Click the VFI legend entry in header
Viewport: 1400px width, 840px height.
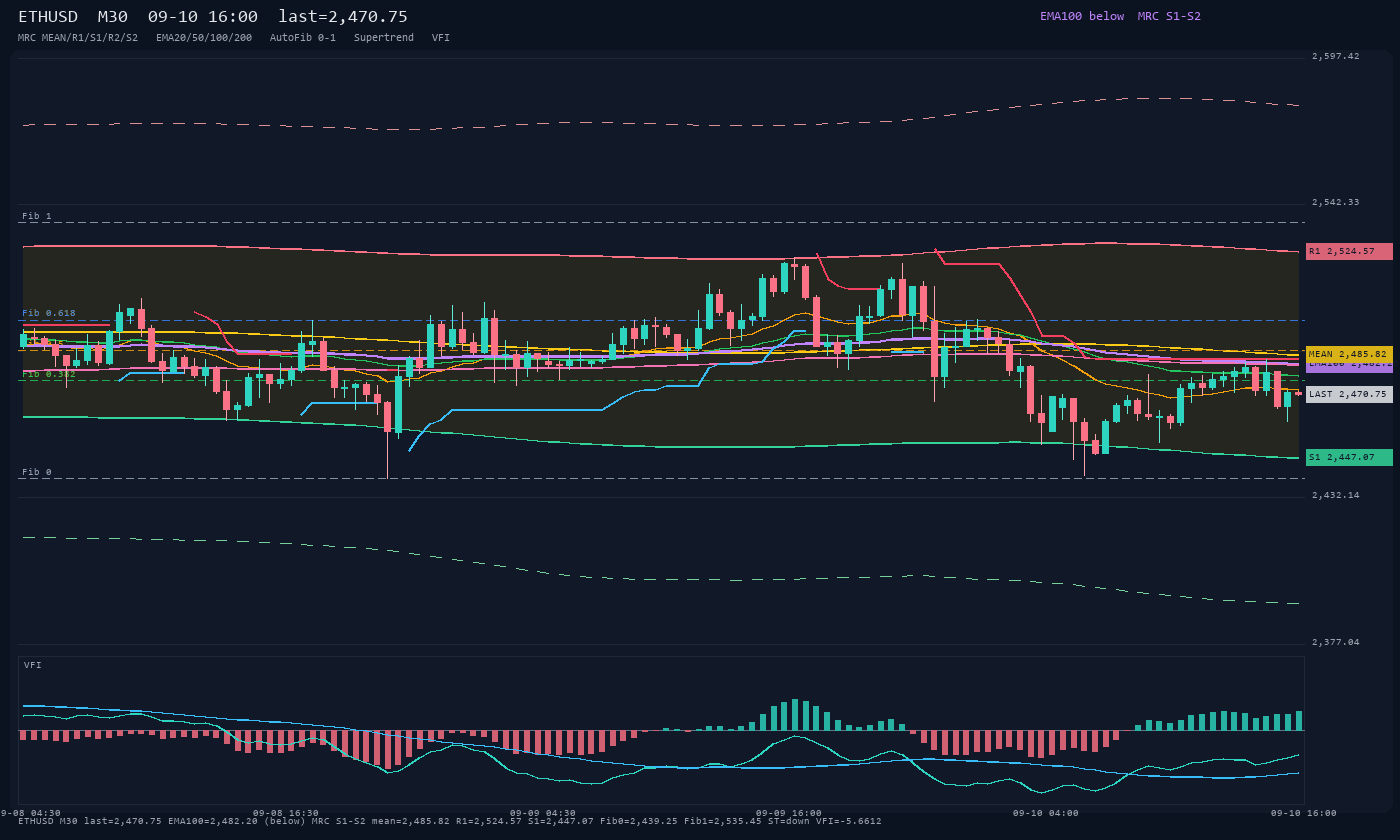click(441, 37)
